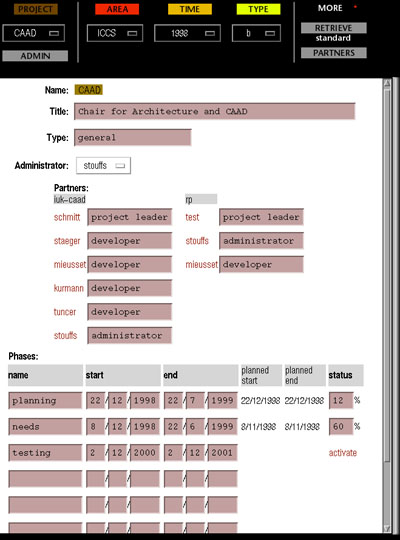
Task: Edit schmitt's project leader role field
Action: (130, 217)
